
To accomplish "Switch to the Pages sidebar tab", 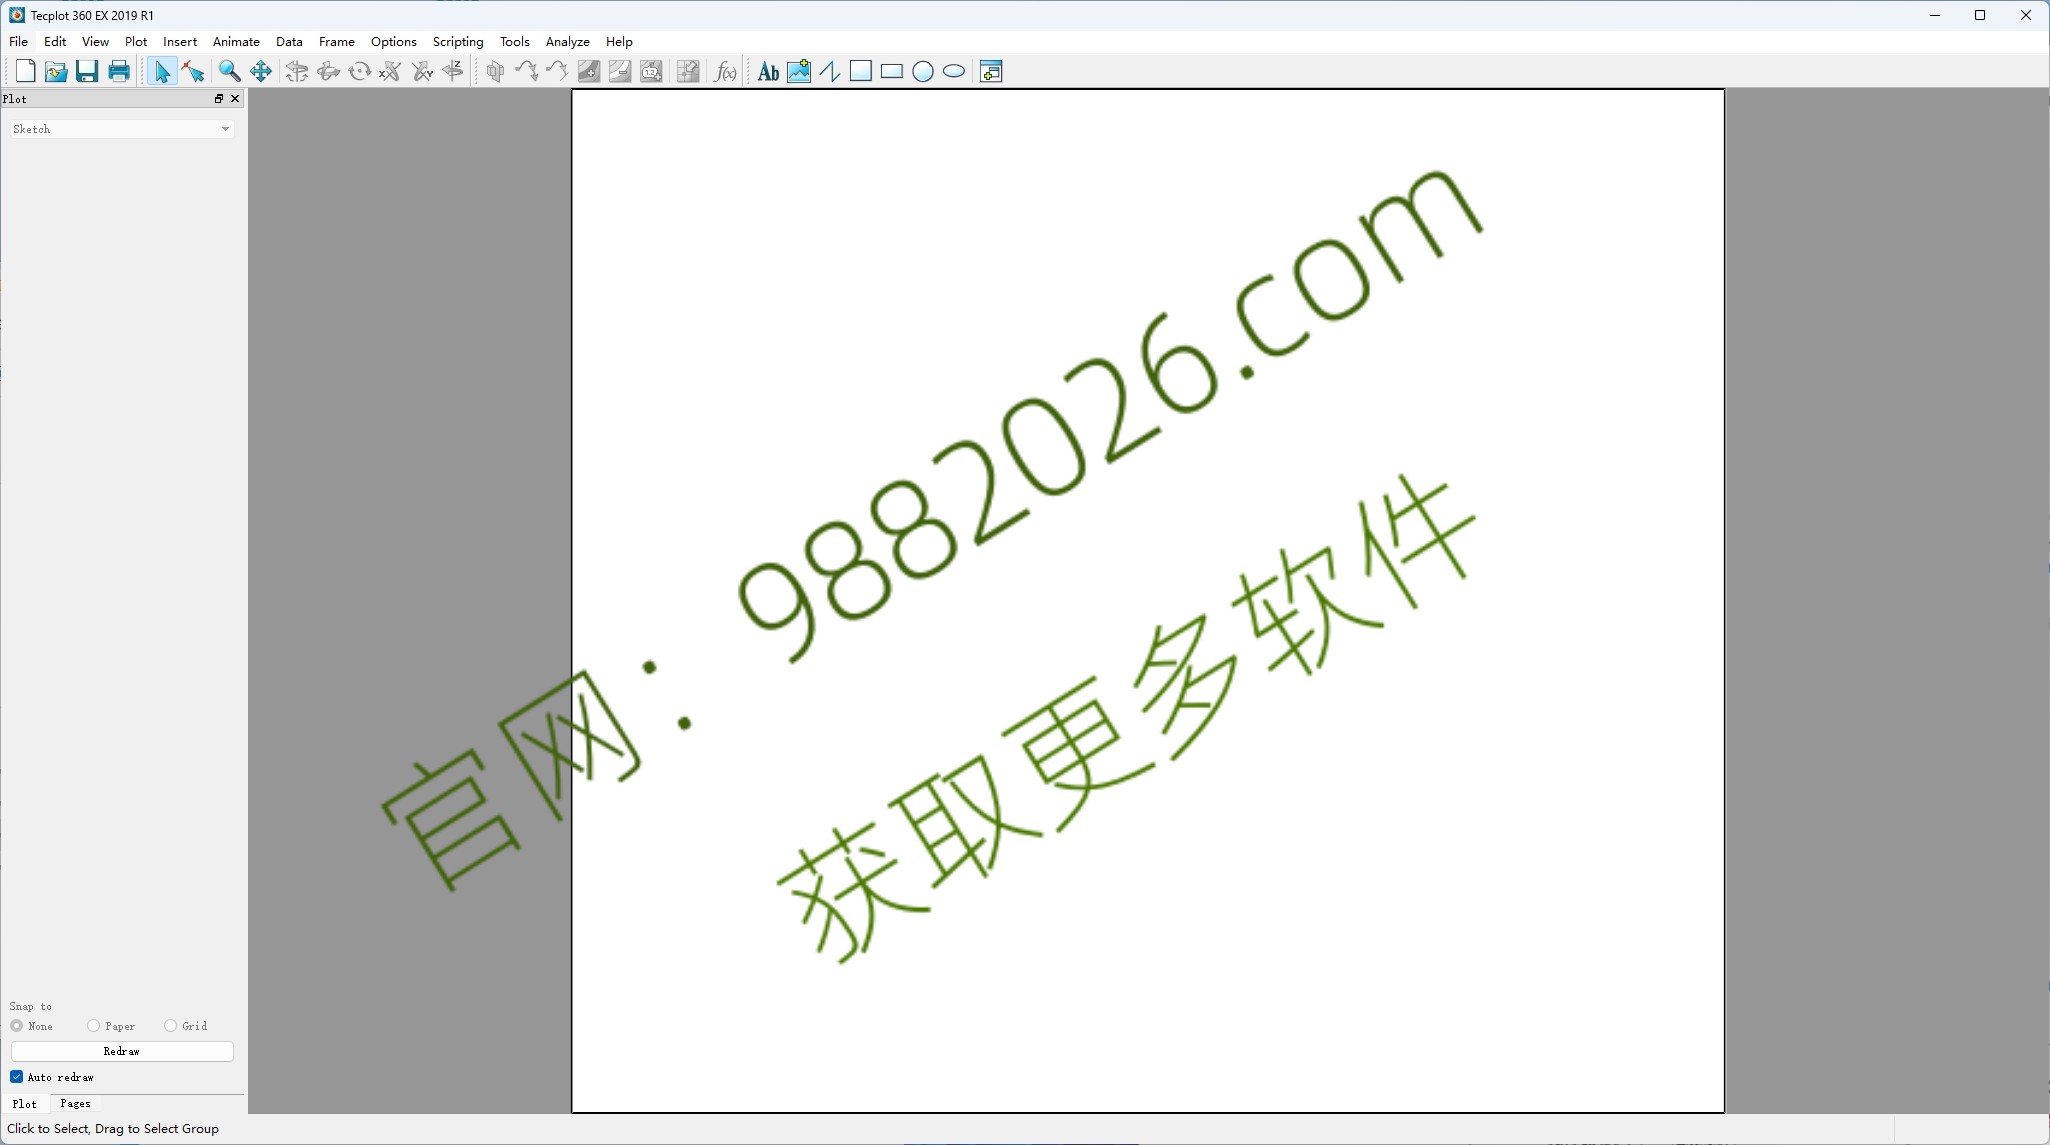I will click(75, 1104).
